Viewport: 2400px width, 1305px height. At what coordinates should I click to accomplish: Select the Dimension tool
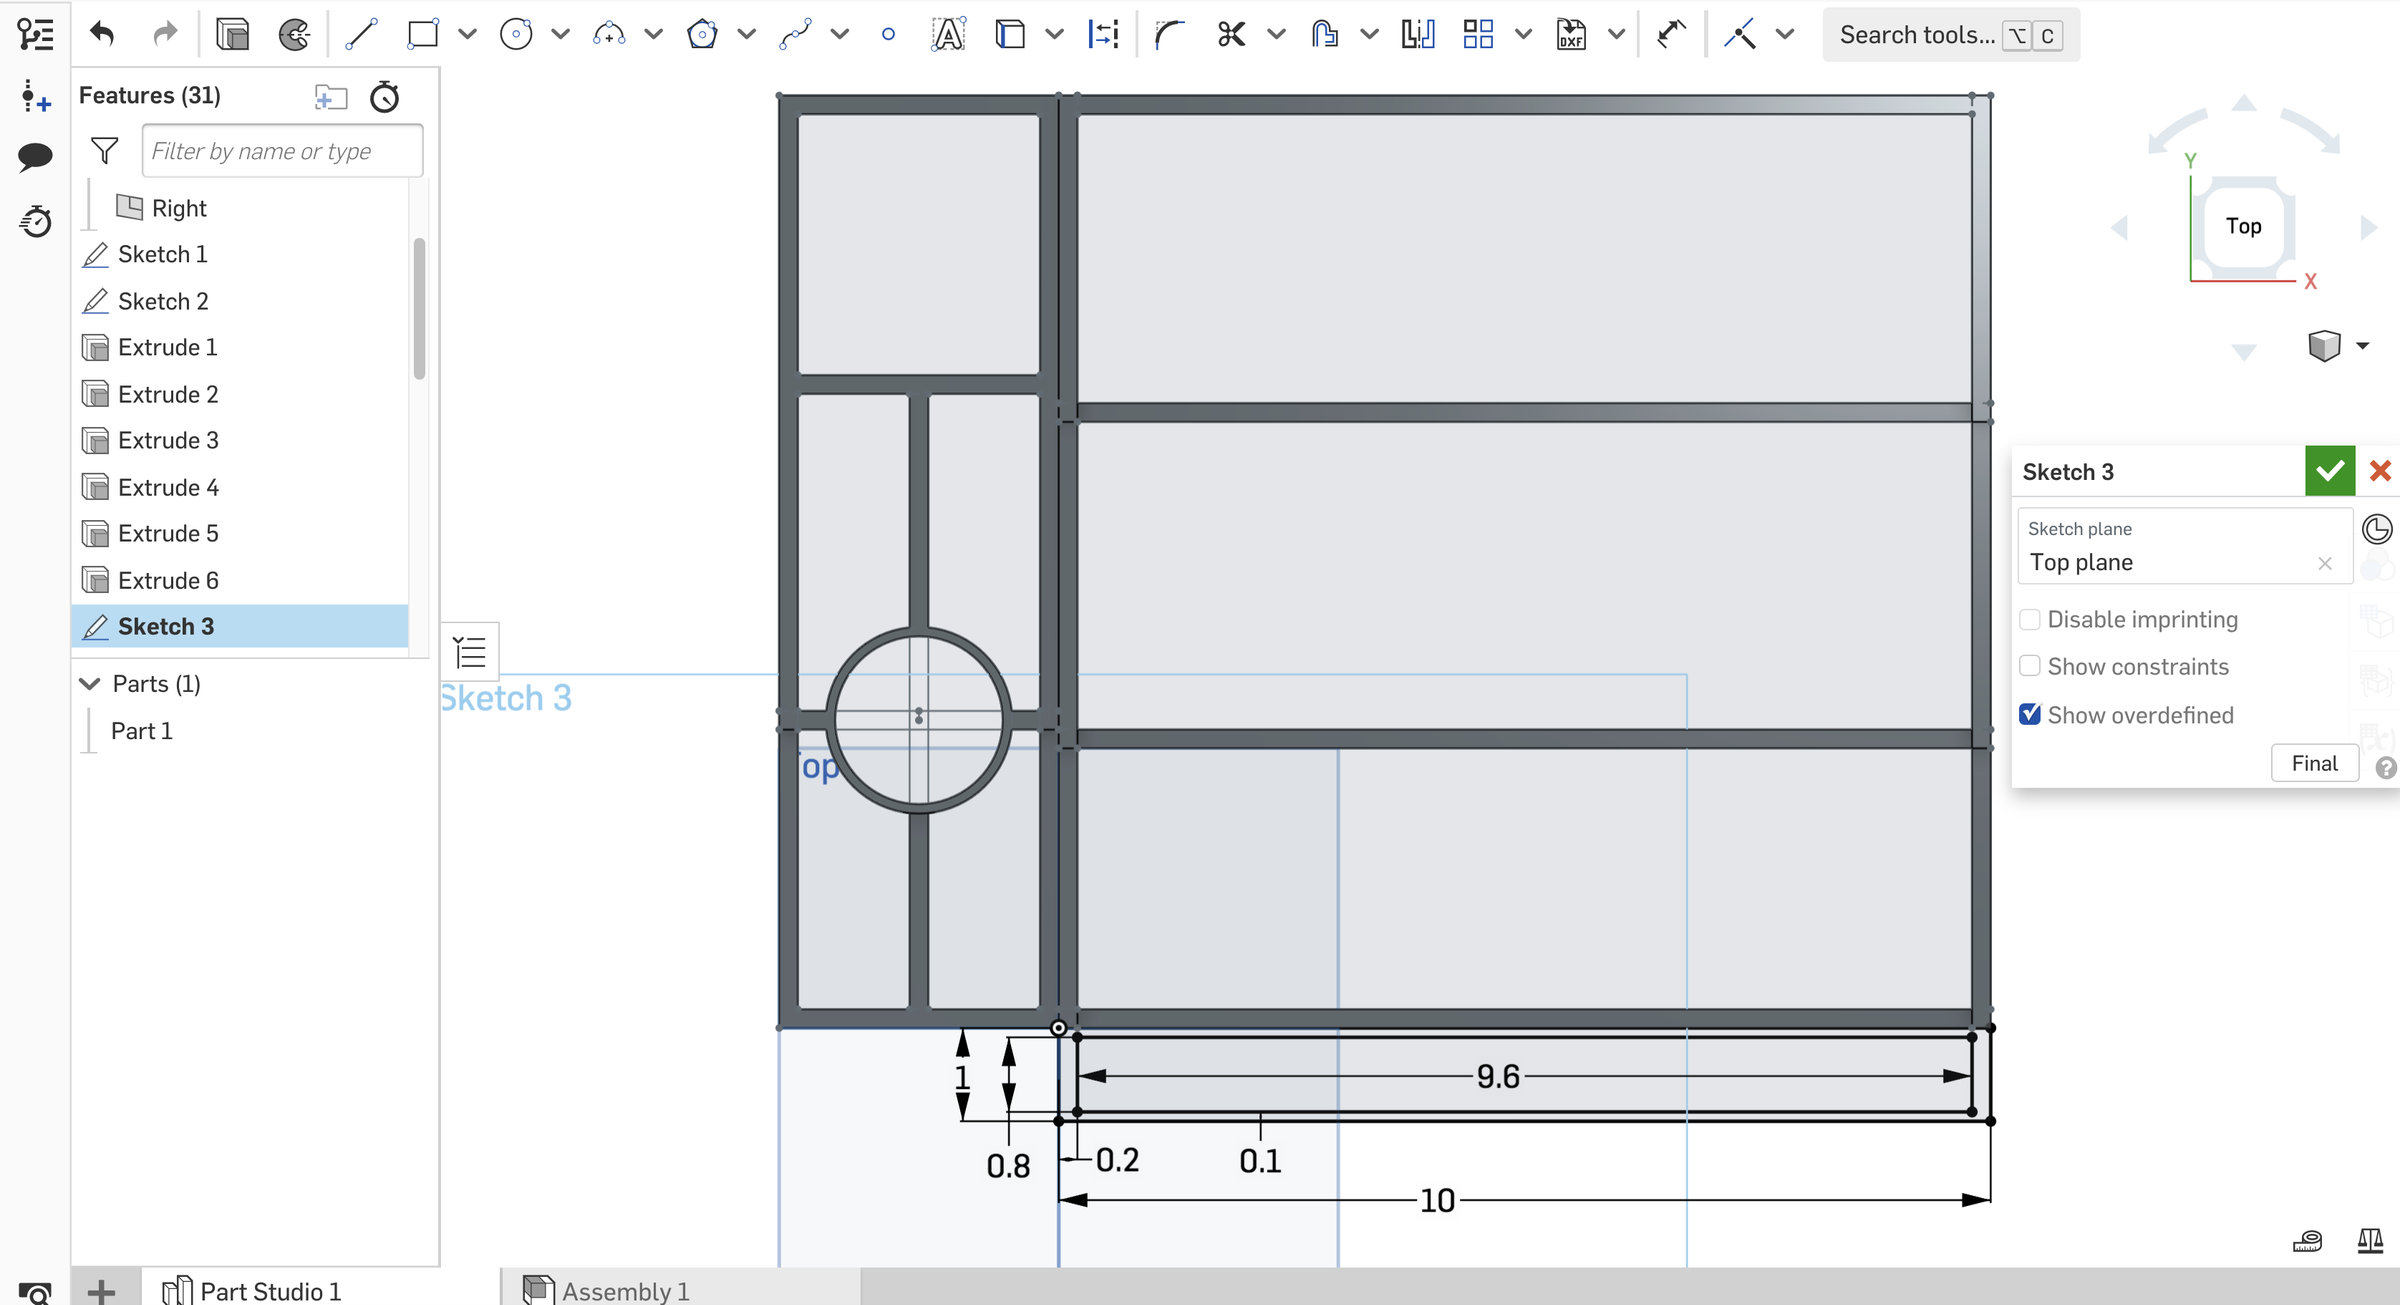click(1103, 34)
